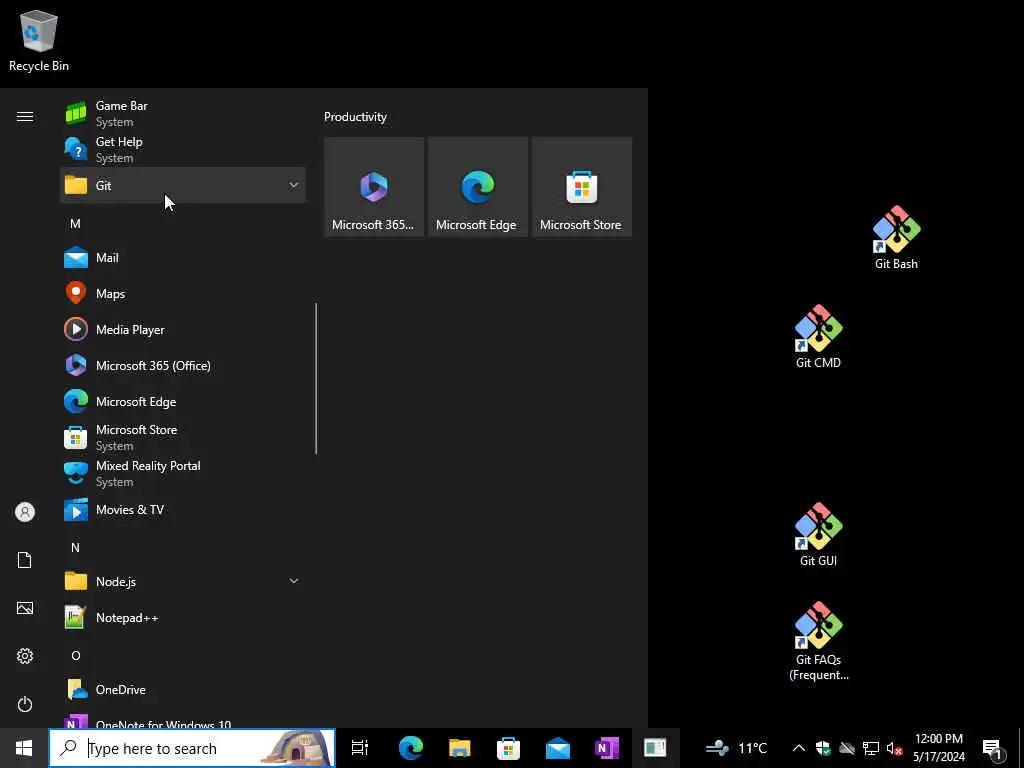
Task: Open the Microsoft 365 pinned tile
Action: [374, 187]
